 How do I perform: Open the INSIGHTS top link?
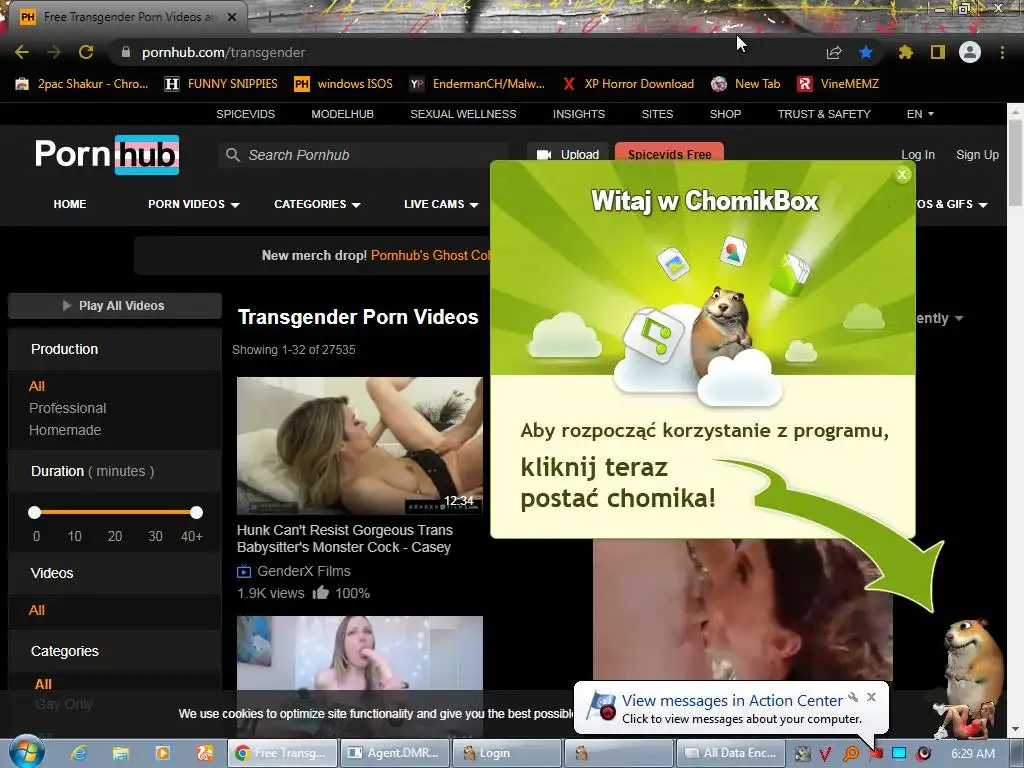tap(579, 114)
